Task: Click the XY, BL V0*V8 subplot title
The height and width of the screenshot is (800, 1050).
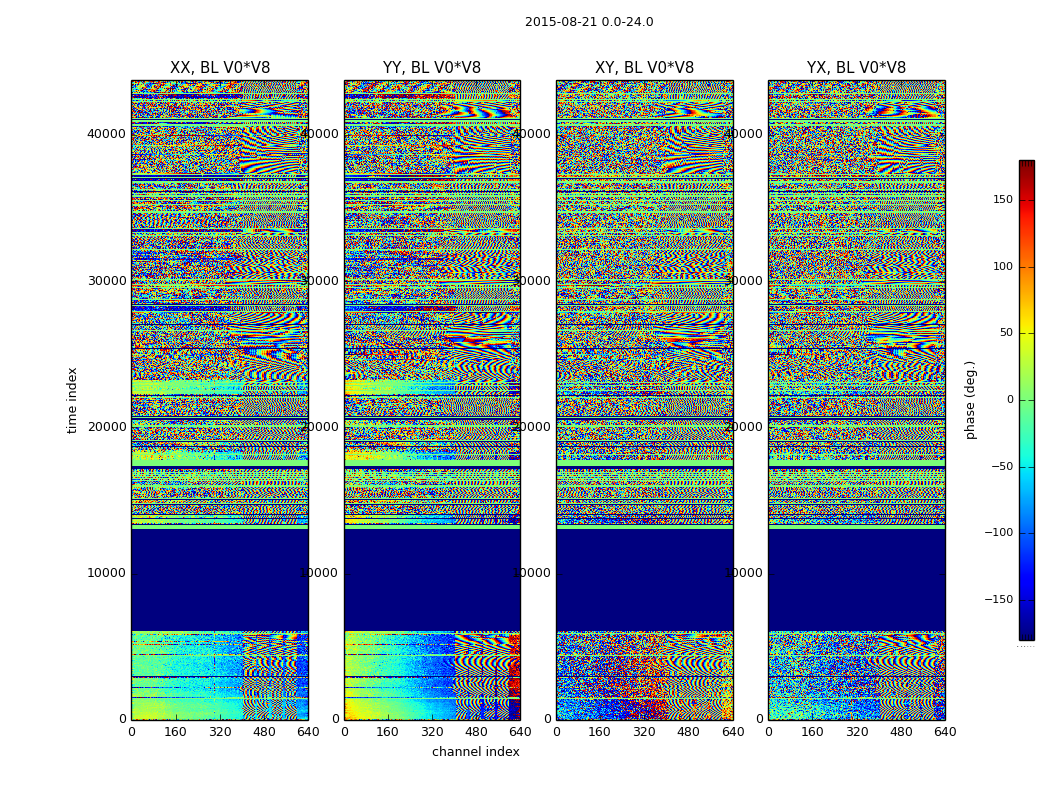Action: [644, 68]
